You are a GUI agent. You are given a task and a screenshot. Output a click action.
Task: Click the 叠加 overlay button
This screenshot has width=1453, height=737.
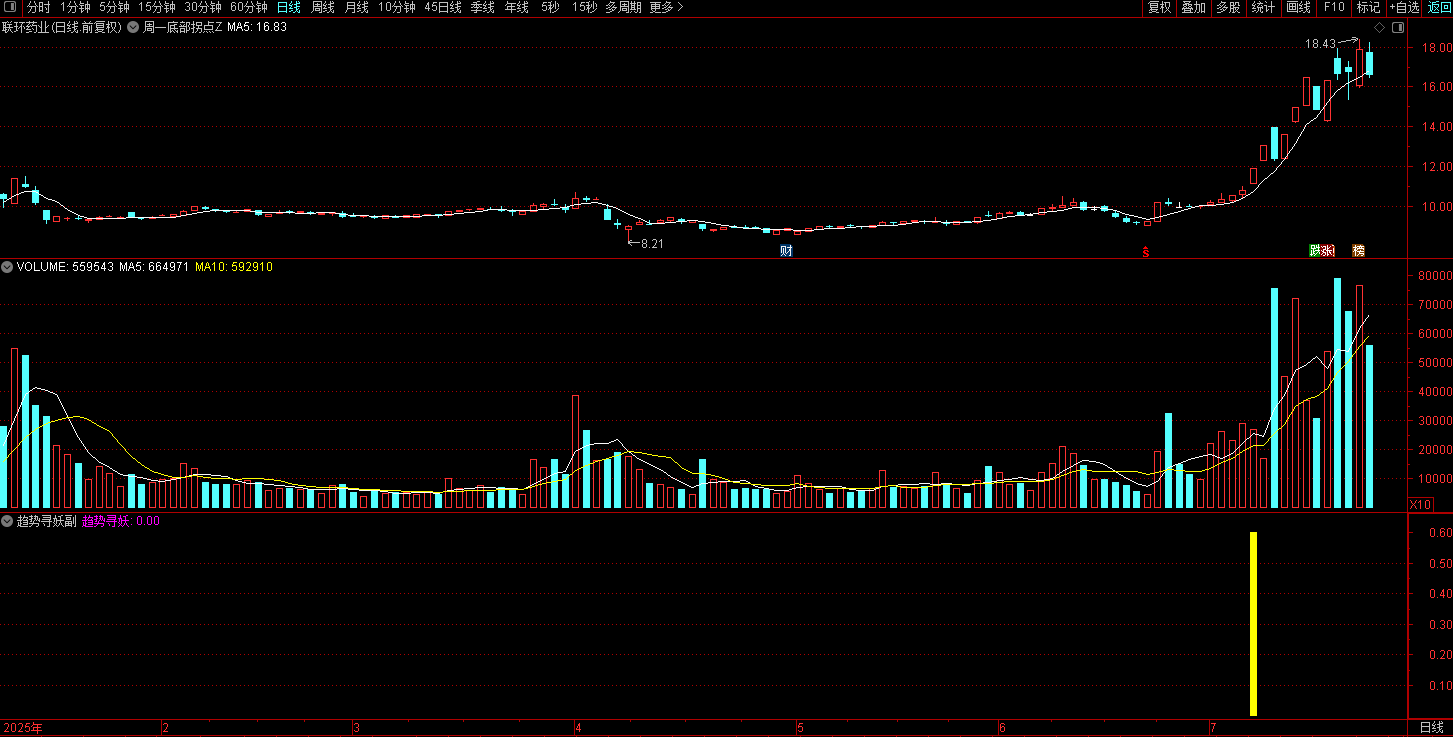click(x=1193, y=7)
